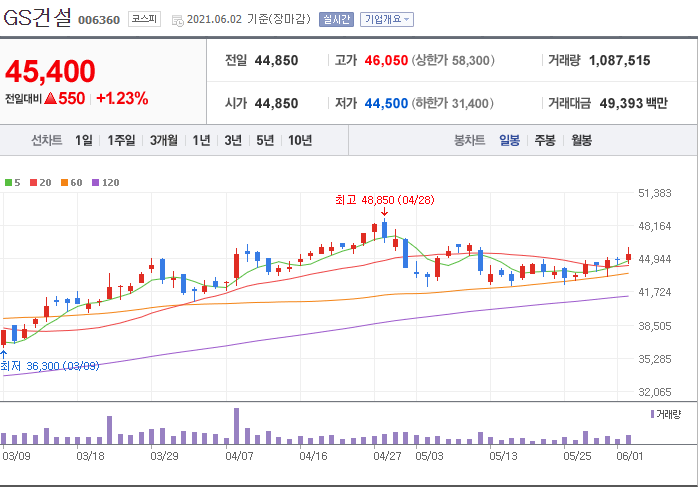698x487 pixels.
Task: Select the 1년 line chart tab
Action: pos(201,141)
